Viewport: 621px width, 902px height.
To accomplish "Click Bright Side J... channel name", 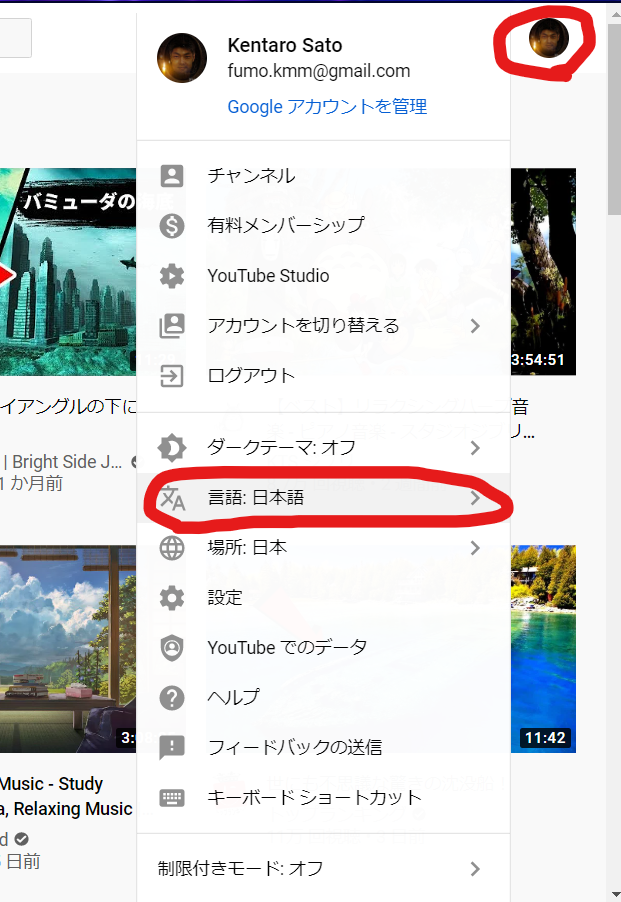I will [67, 461].
